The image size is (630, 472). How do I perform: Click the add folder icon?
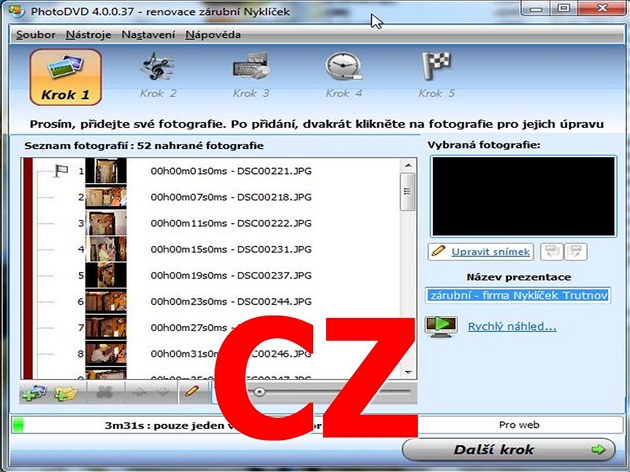[x=65, y=392]
